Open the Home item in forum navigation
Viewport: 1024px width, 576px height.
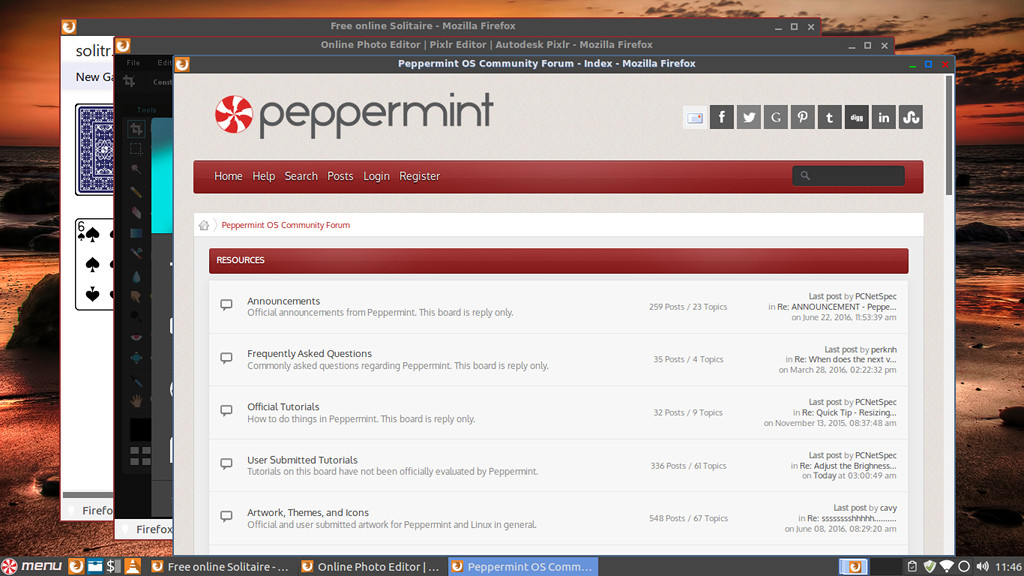228,176
